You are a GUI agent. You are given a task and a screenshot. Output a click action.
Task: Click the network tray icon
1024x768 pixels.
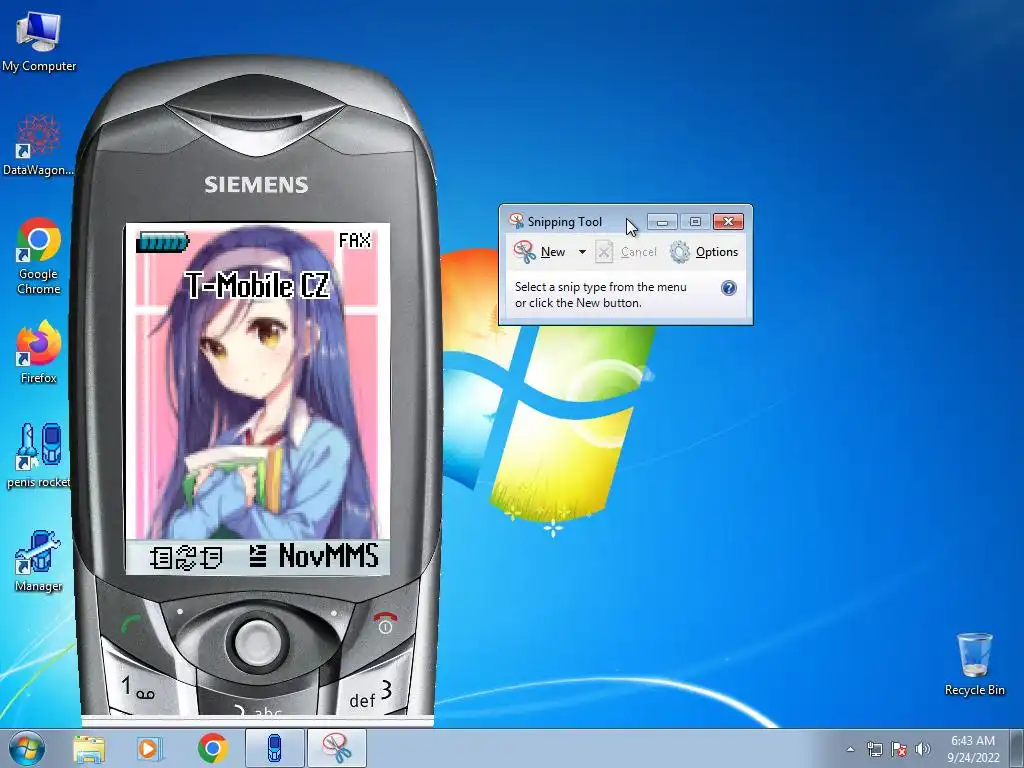(874, 749)
